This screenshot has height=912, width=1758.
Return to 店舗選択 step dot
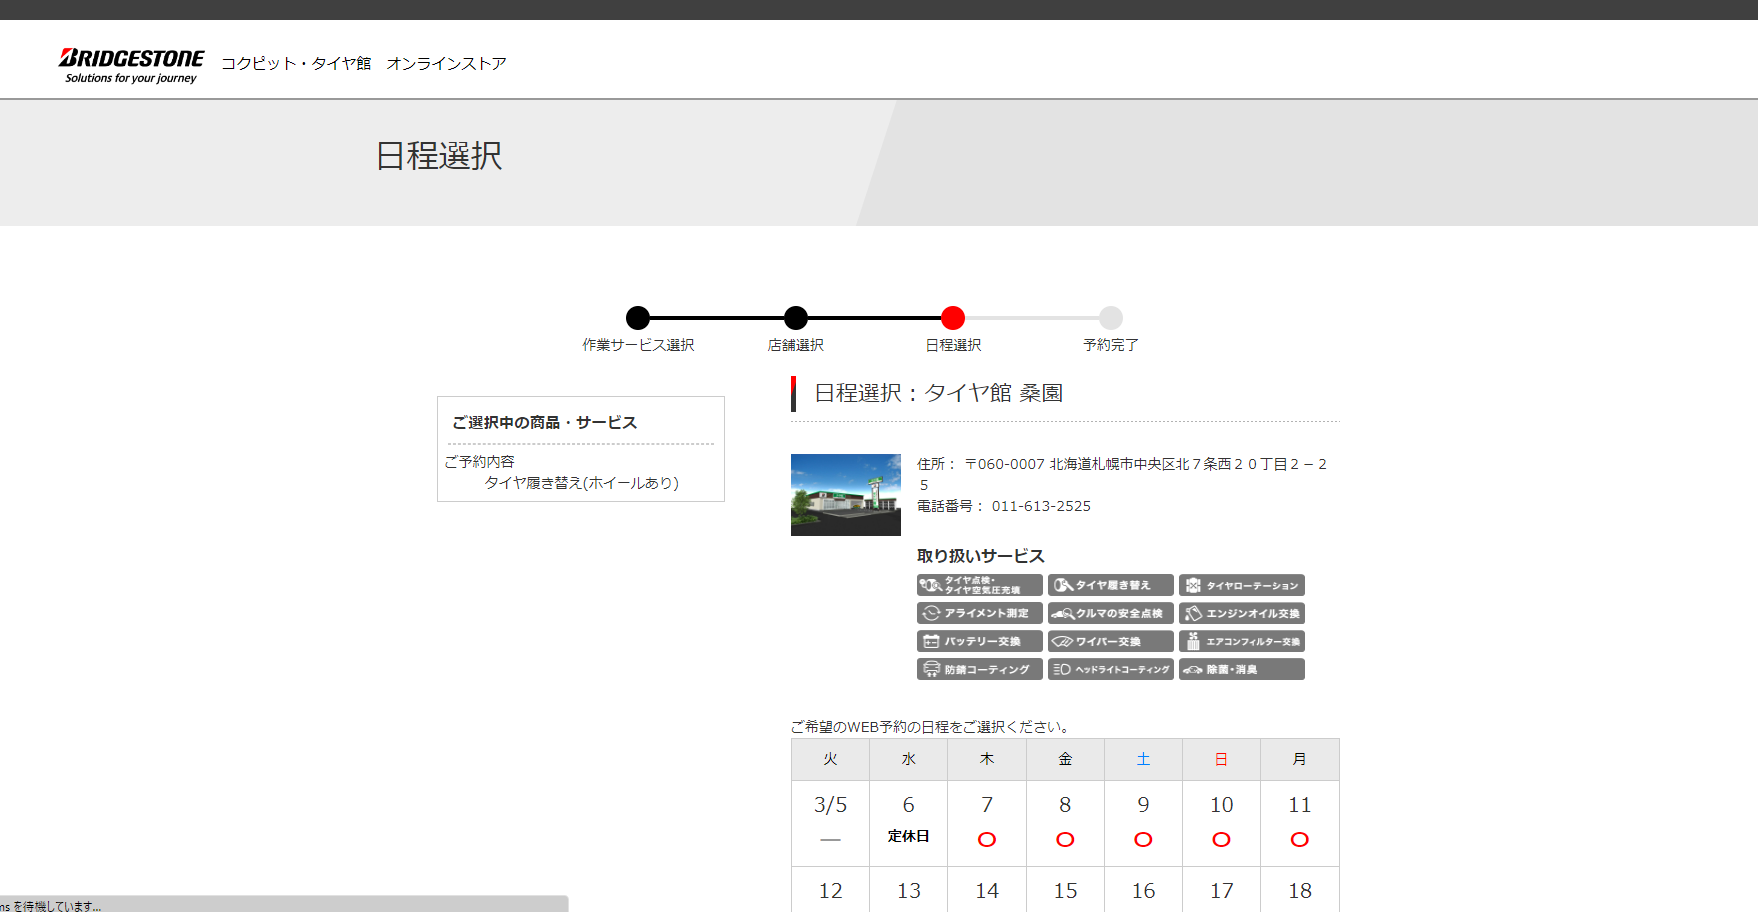coord(796,318)
